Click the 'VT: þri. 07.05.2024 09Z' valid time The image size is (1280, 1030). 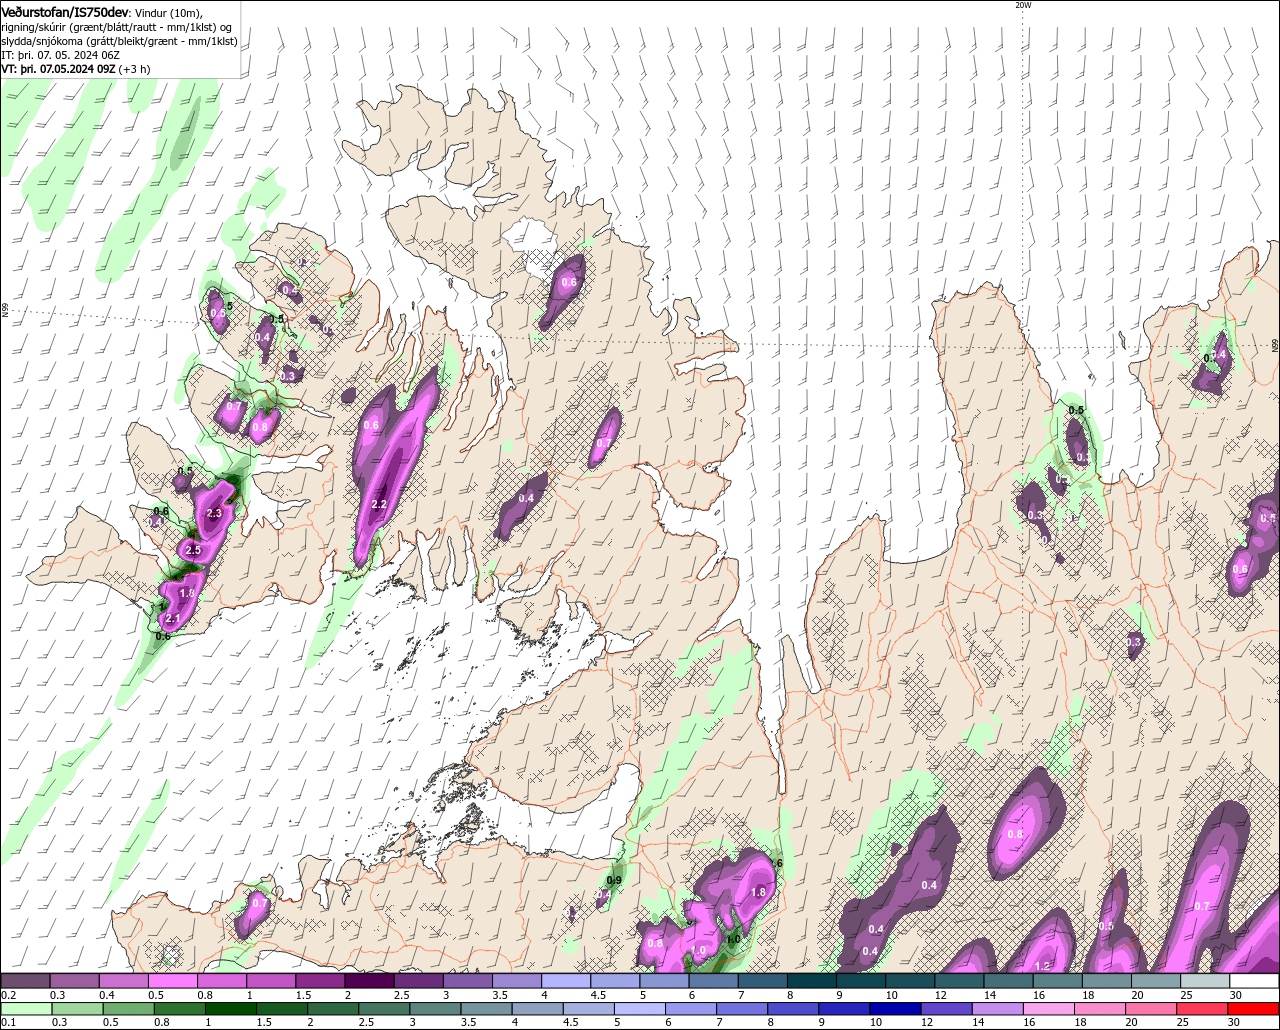[x=58, y=69]
